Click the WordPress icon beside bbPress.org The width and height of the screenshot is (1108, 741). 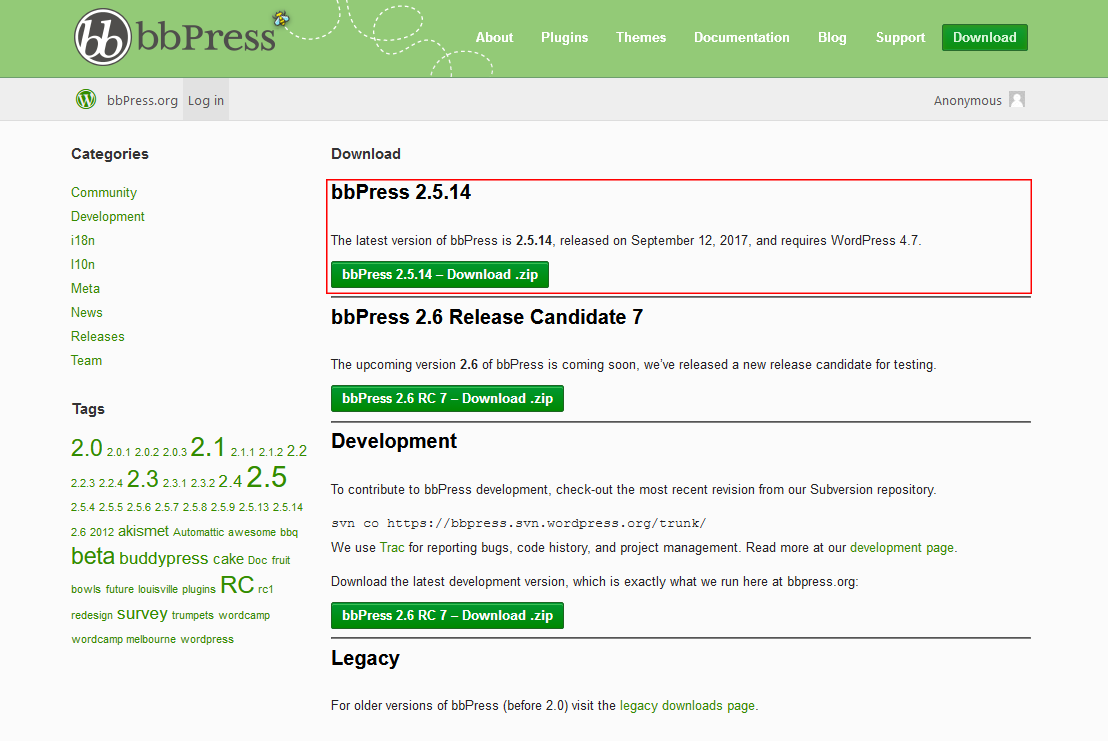coord(86,100)
